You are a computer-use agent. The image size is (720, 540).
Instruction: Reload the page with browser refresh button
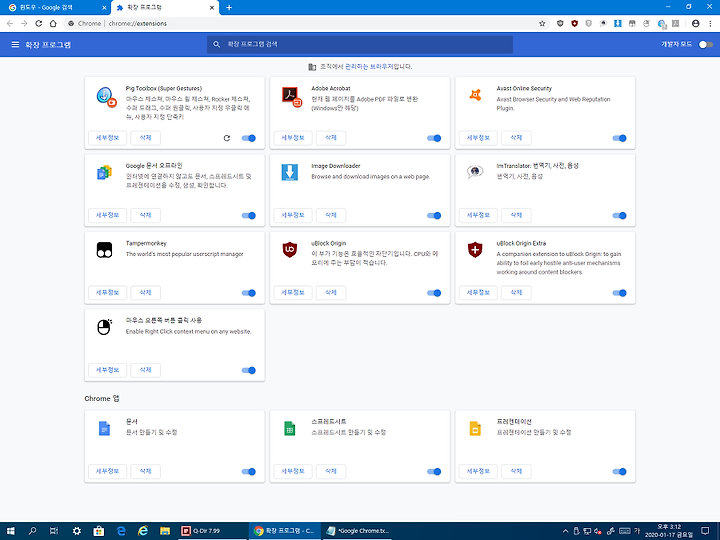pos(39,23)
